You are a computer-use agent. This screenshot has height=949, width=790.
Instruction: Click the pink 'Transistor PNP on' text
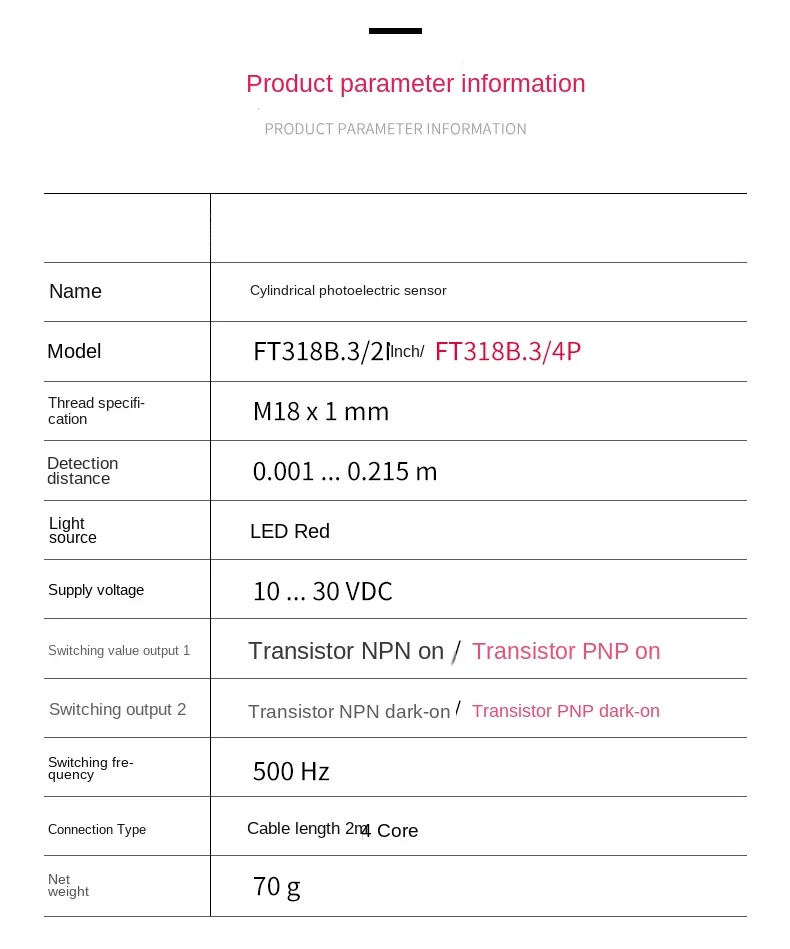566,651
